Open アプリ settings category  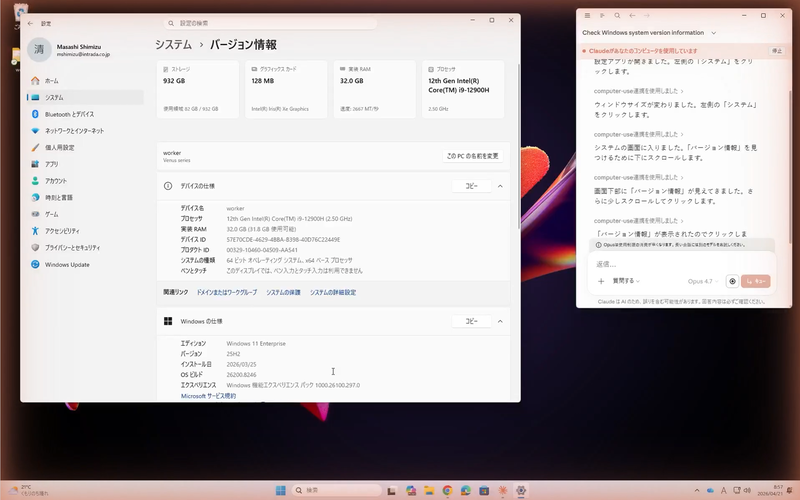click(85, 164)
